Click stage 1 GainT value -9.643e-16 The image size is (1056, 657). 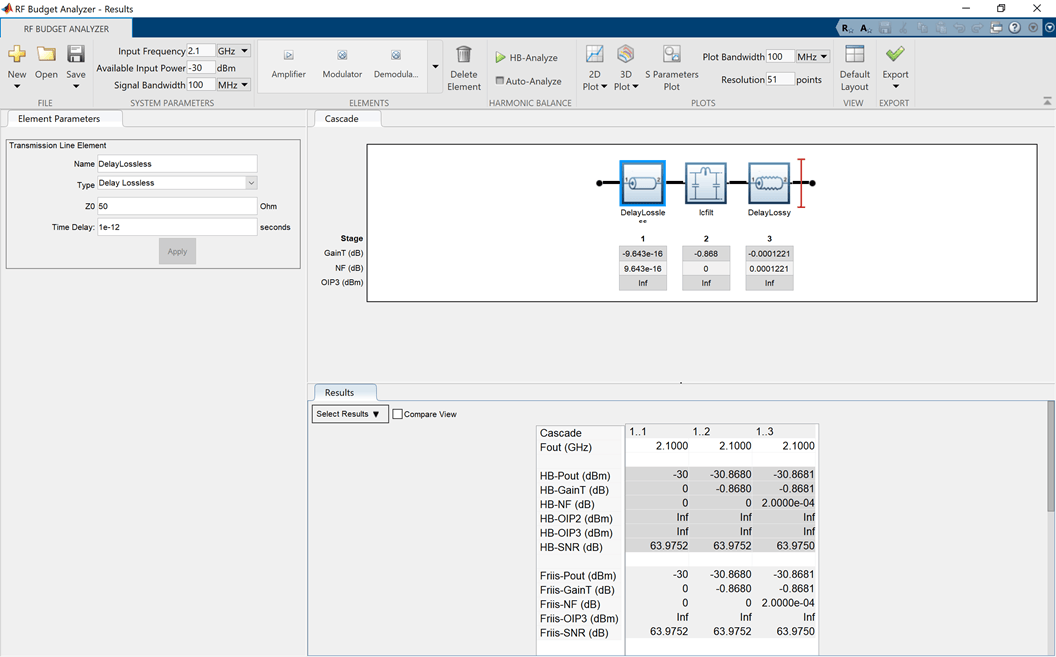642,254
